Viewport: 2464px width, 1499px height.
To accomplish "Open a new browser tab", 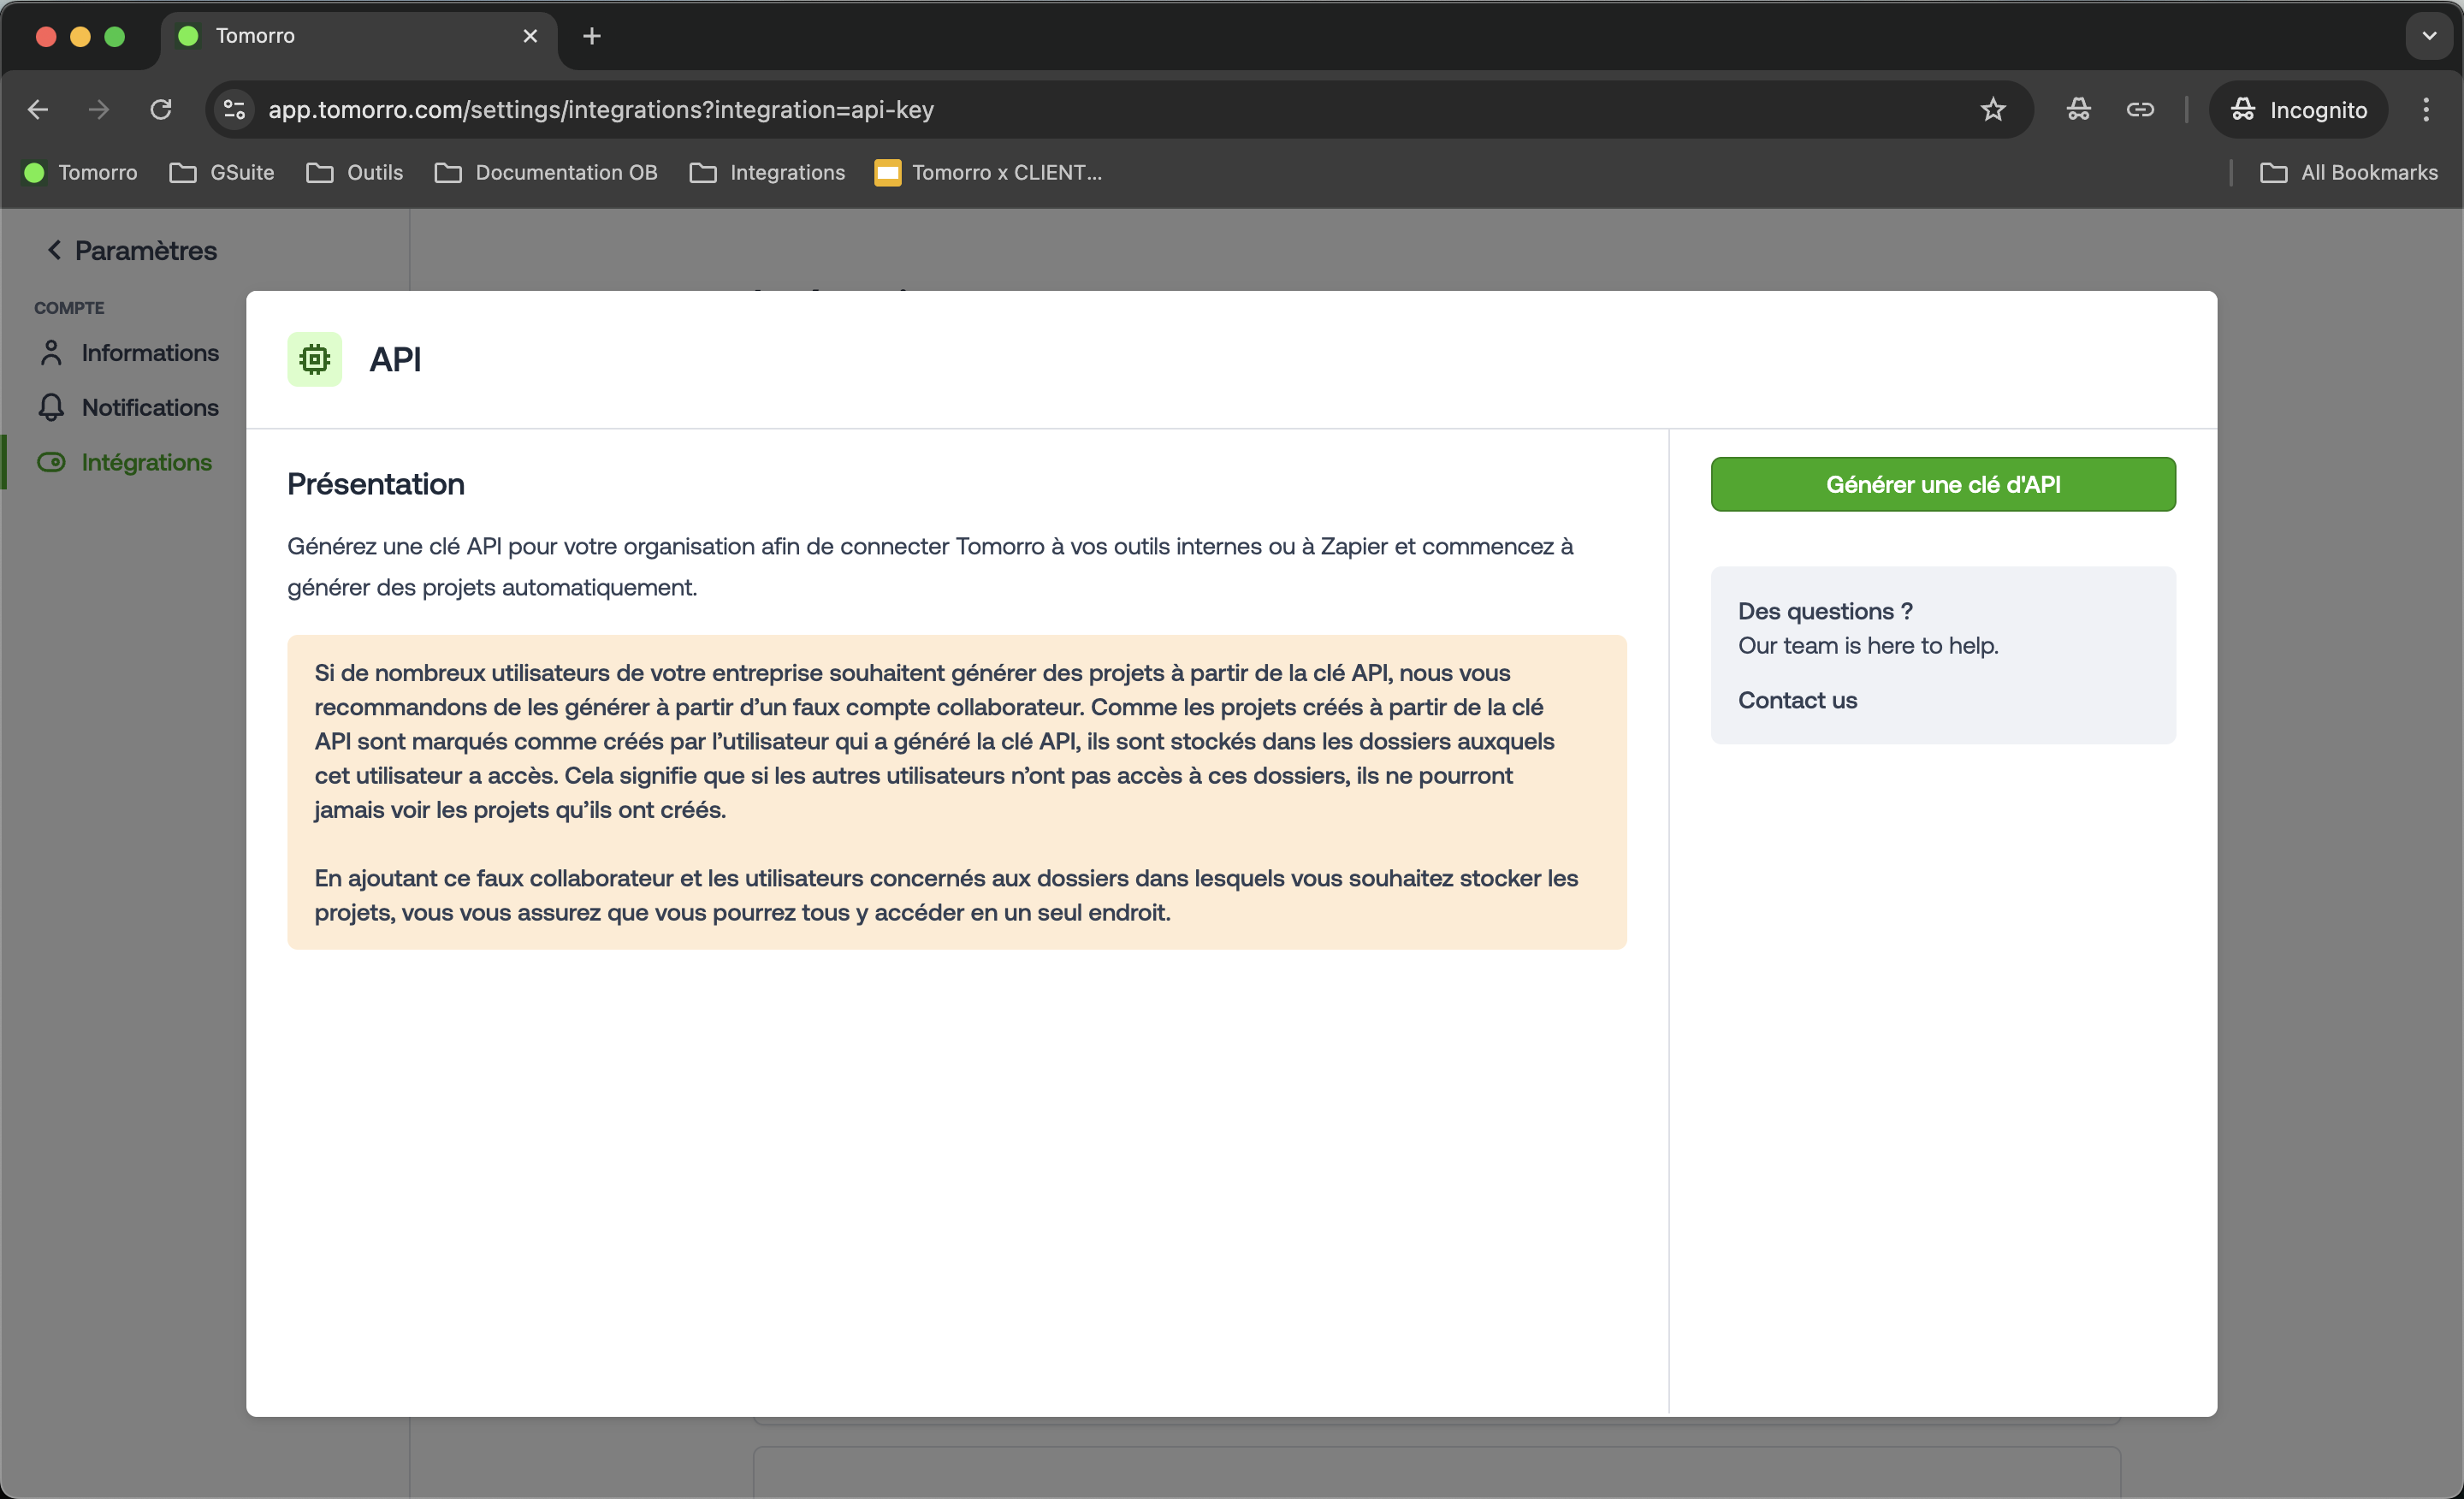I will (592, 36).
